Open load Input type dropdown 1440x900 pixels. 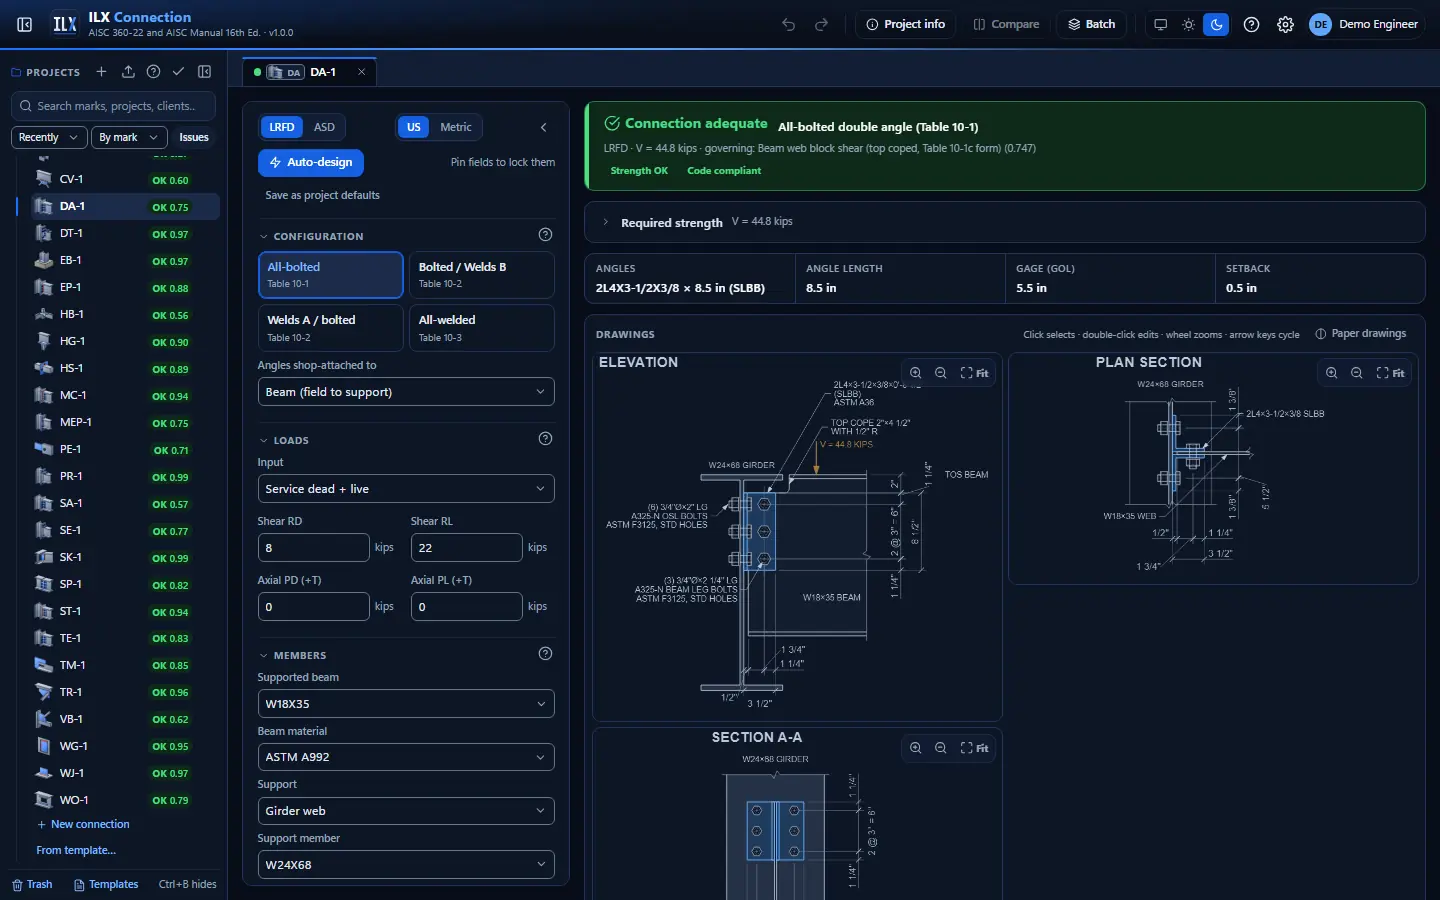[405, 489]
